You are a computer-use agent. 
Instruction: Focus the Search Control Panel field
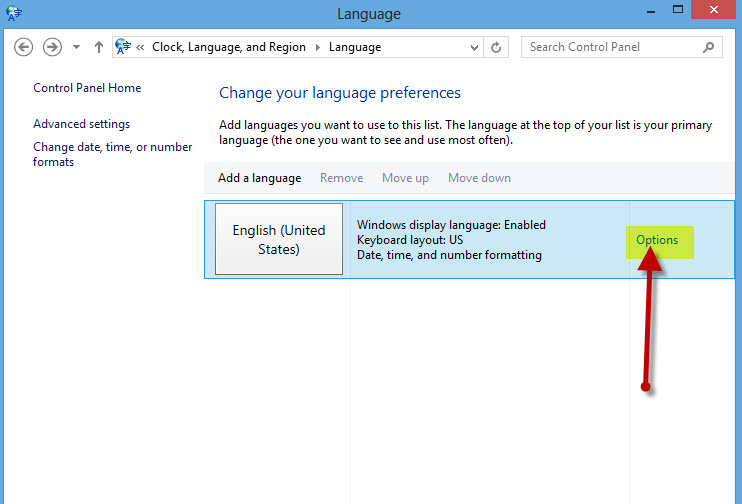621,47
